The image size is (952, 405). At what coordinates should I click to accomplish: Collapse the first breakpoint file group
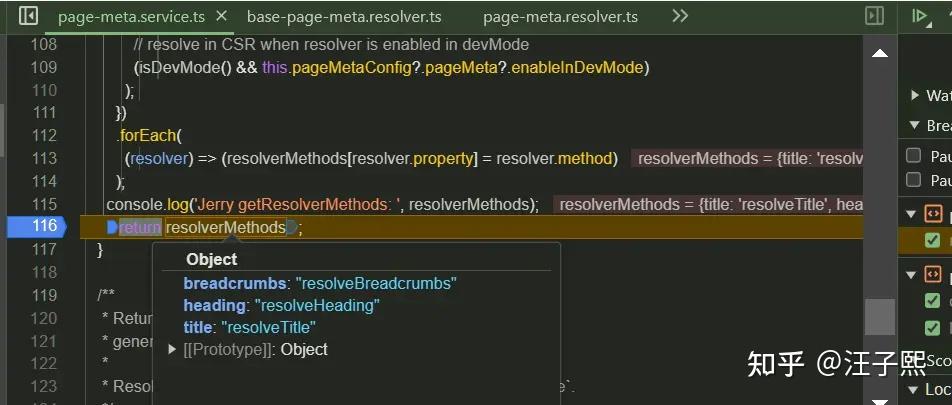click(911, 214)
